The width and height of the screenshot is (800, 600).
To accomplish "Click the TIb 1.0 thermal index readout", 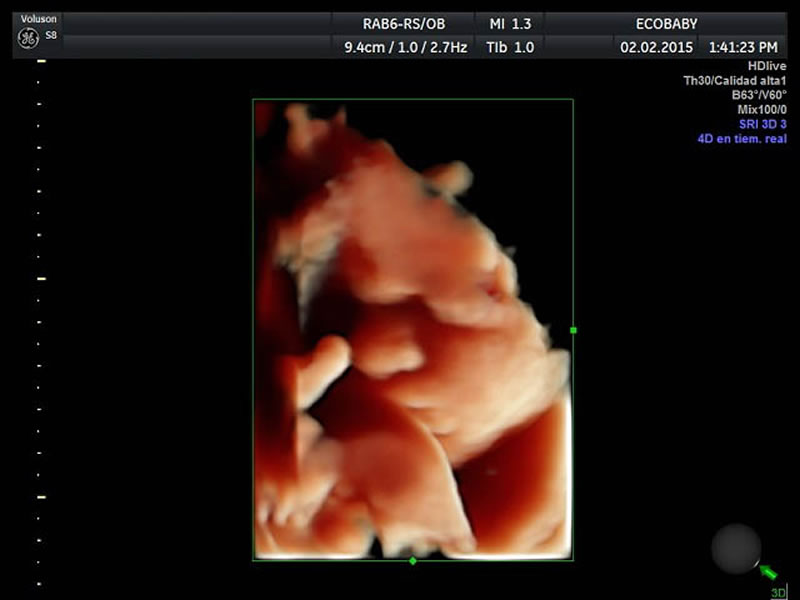I will pos(509,47).
